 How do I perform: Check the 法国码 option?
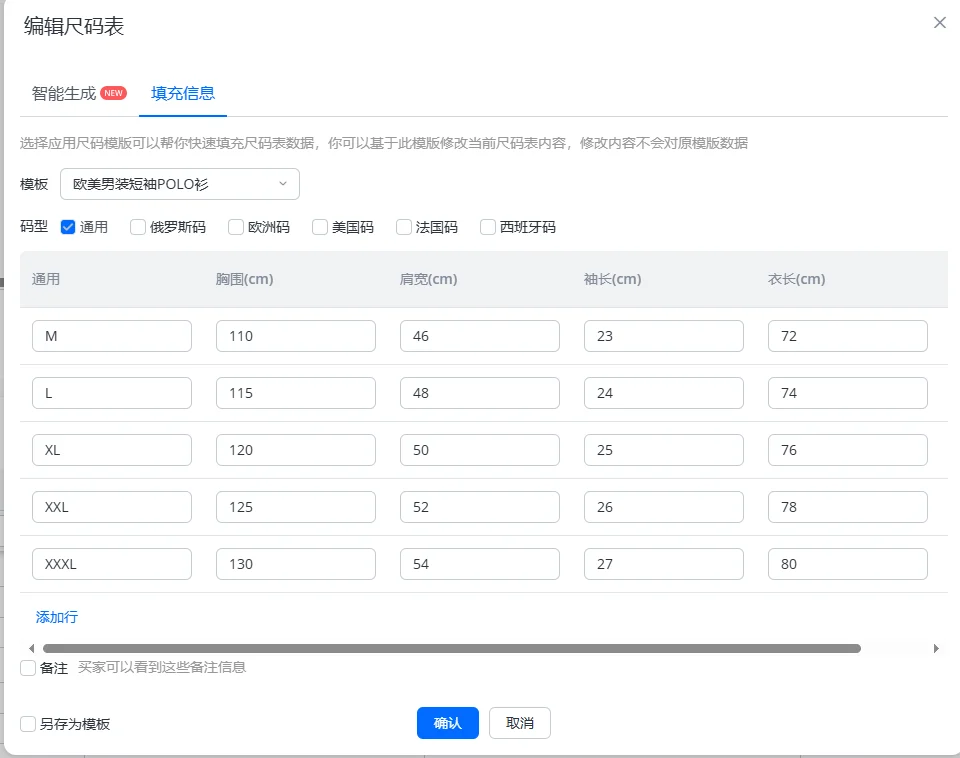tap(403, 227)
